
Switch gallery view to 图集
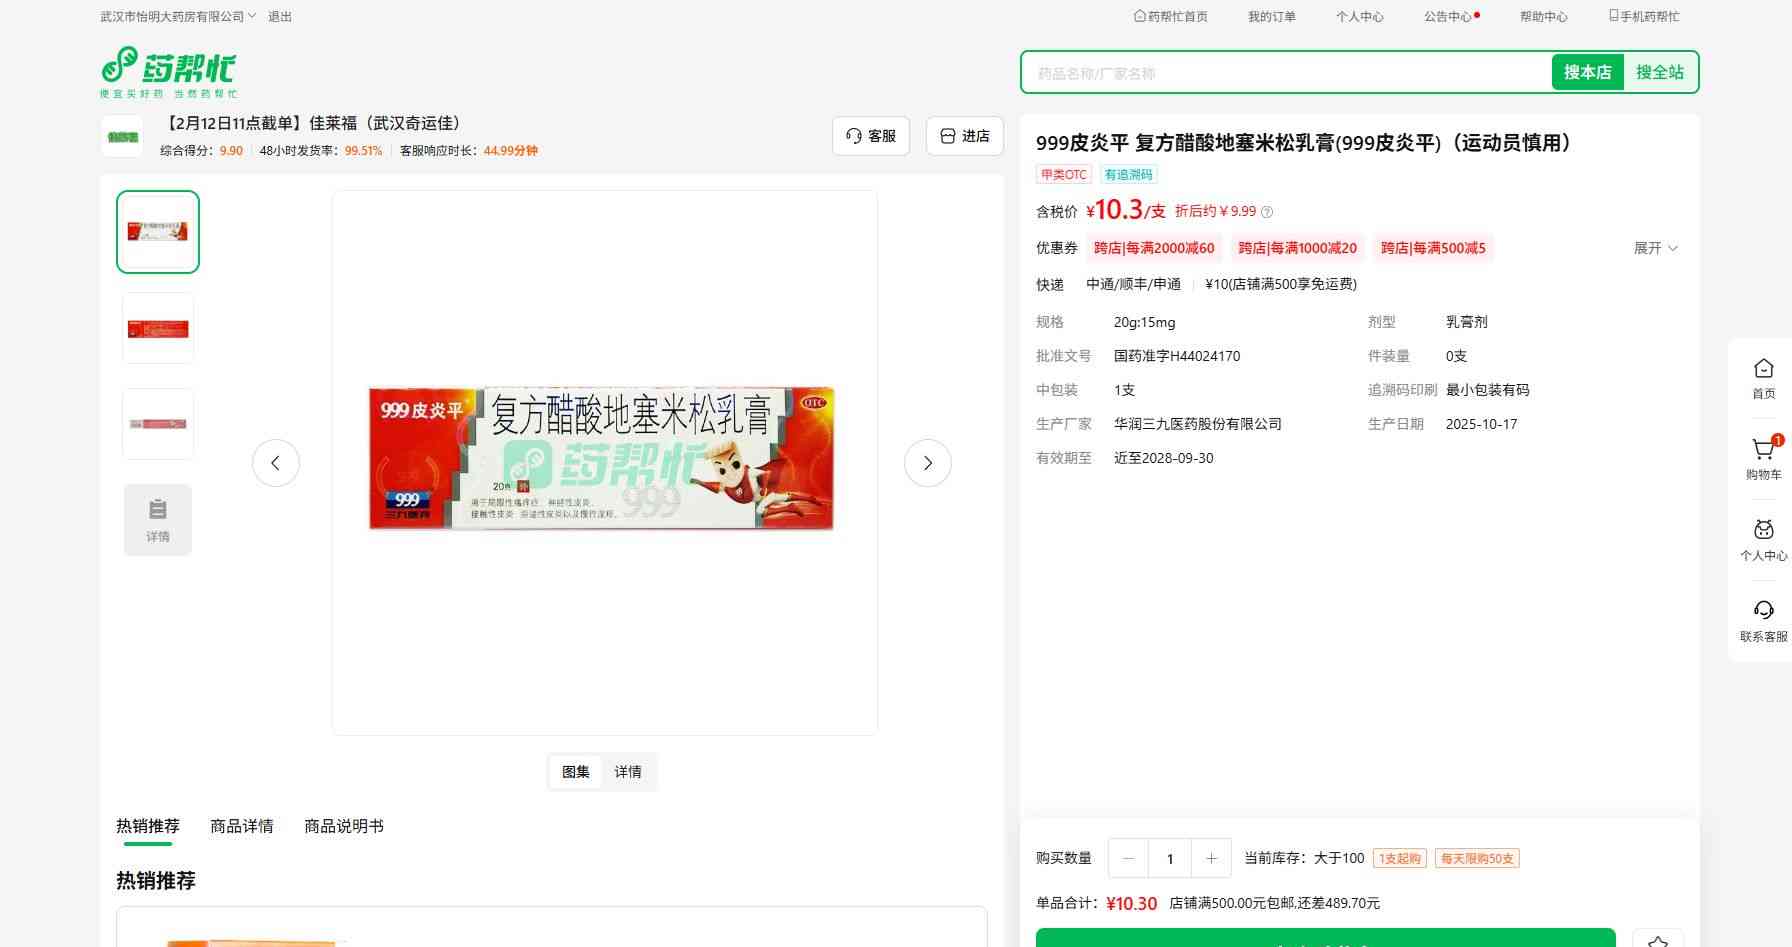click(x=576, y=772)
